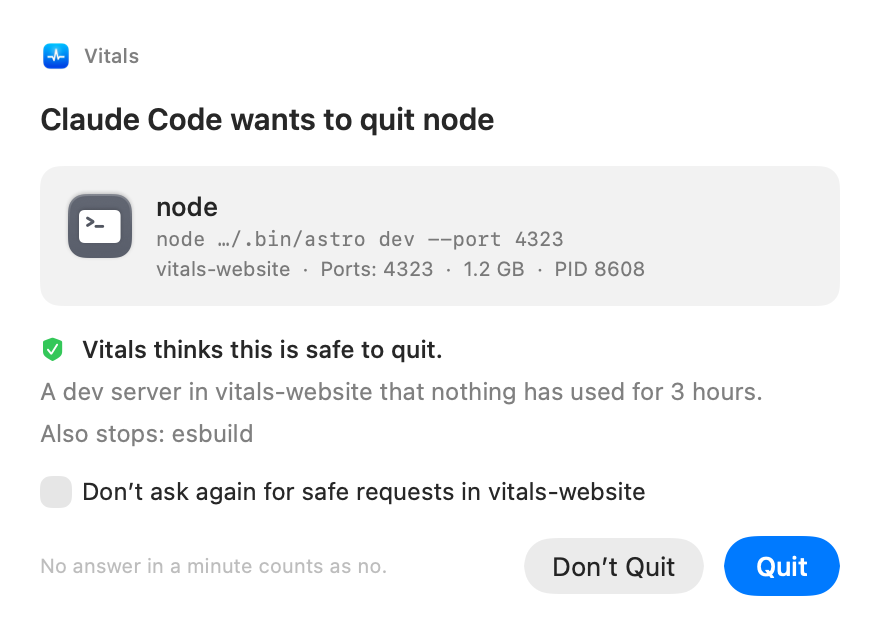Click the blue Vitals app icon
Screen dimensions: 880x636
click(56, 56)
